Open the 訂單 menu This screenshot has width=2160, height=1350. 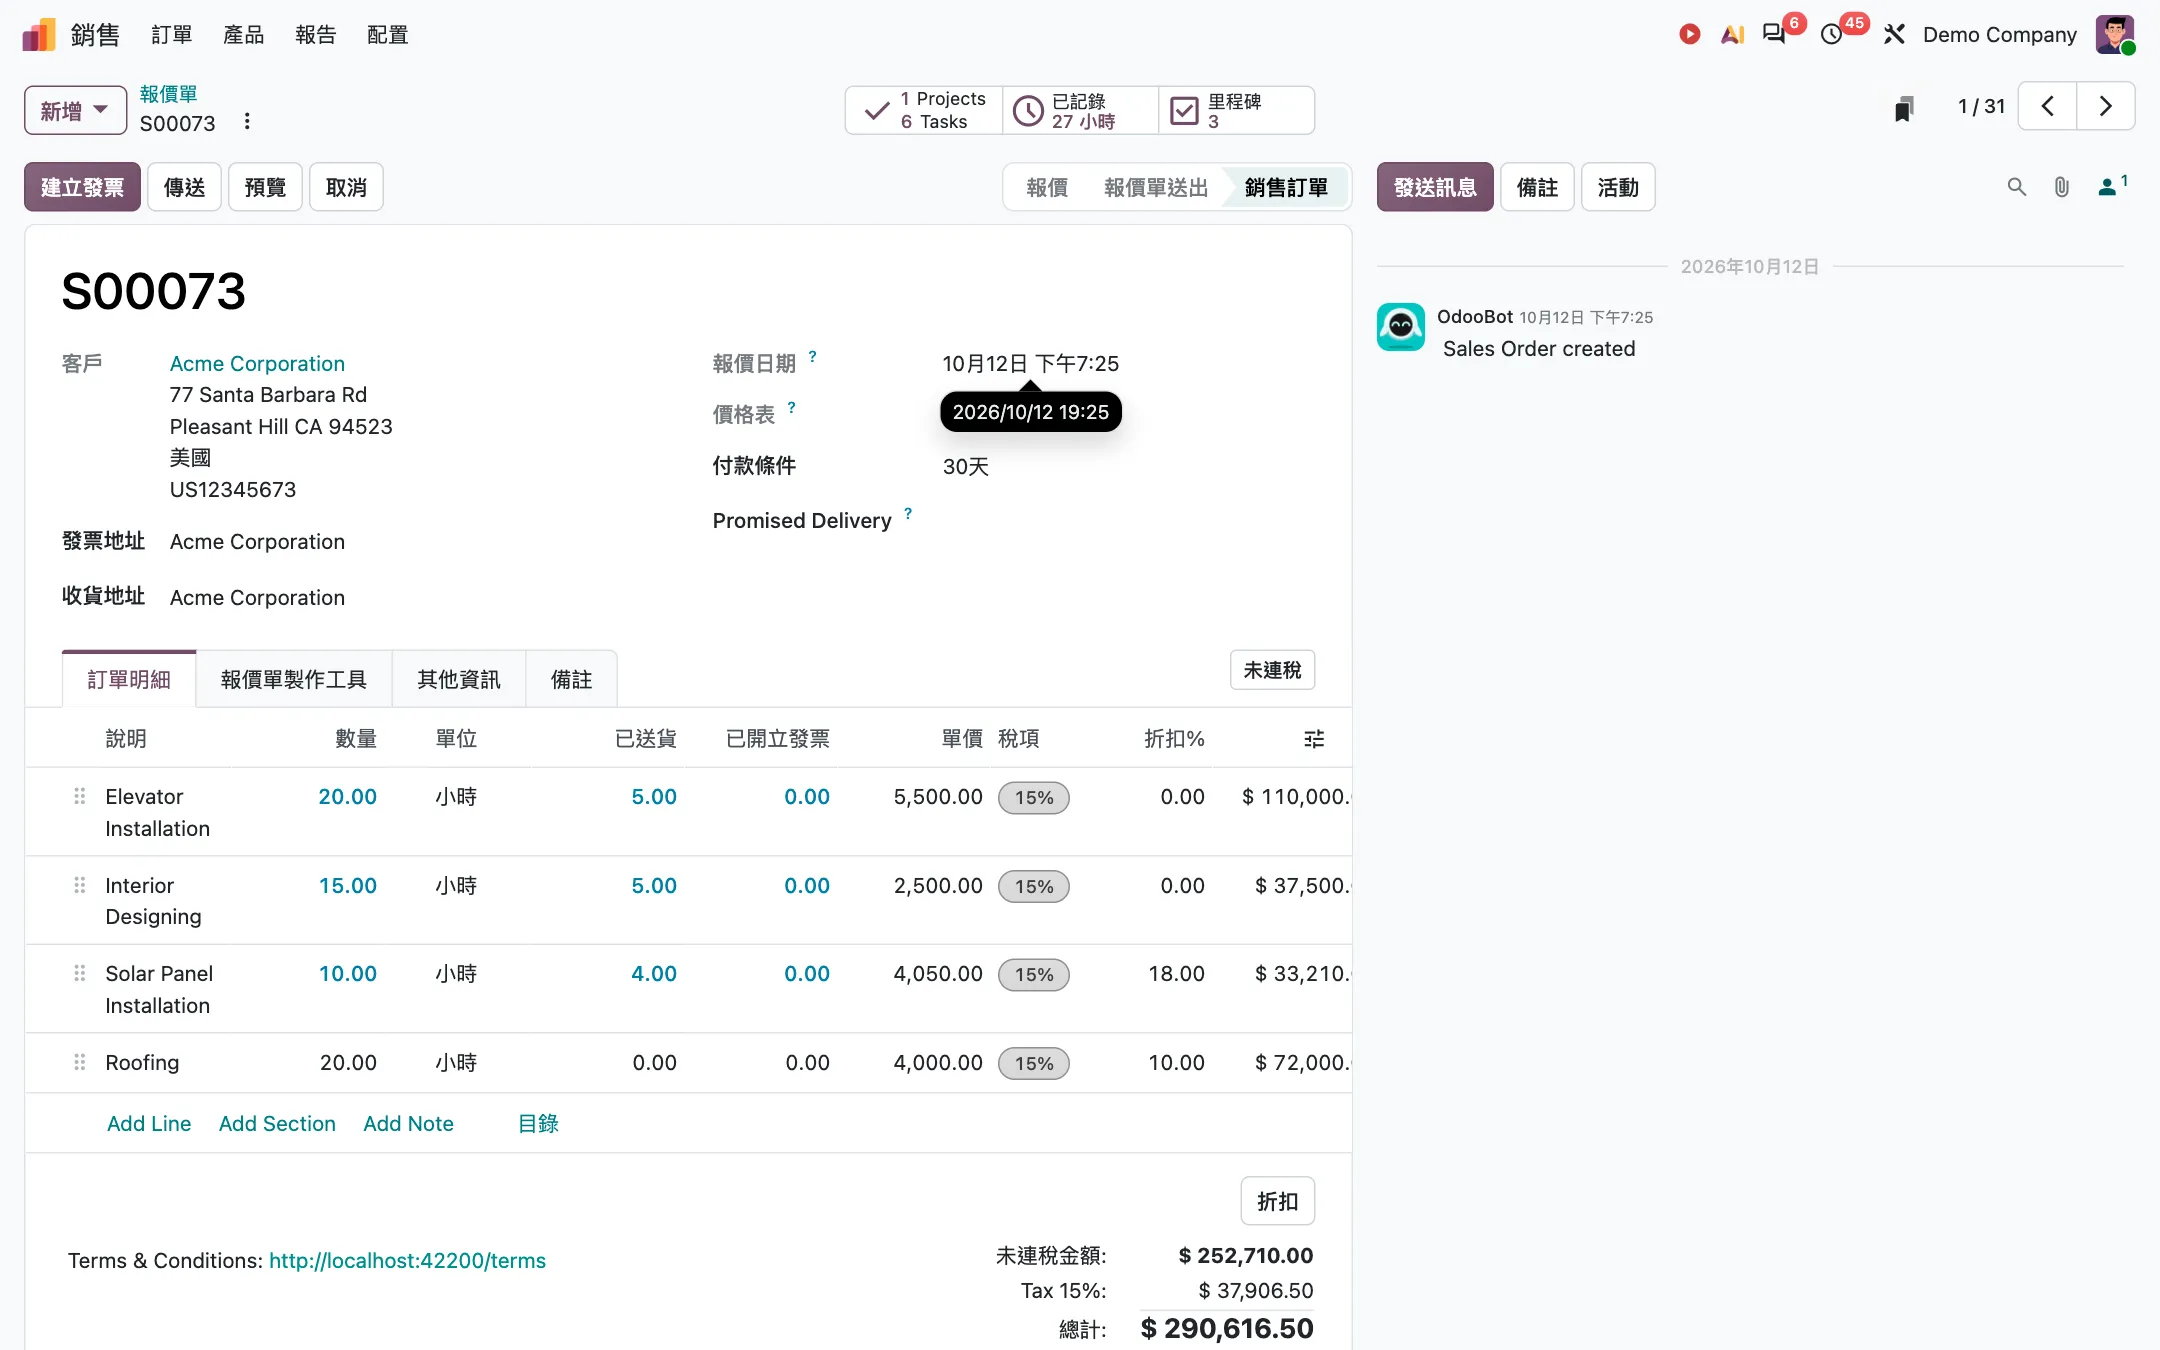[172, 35]
